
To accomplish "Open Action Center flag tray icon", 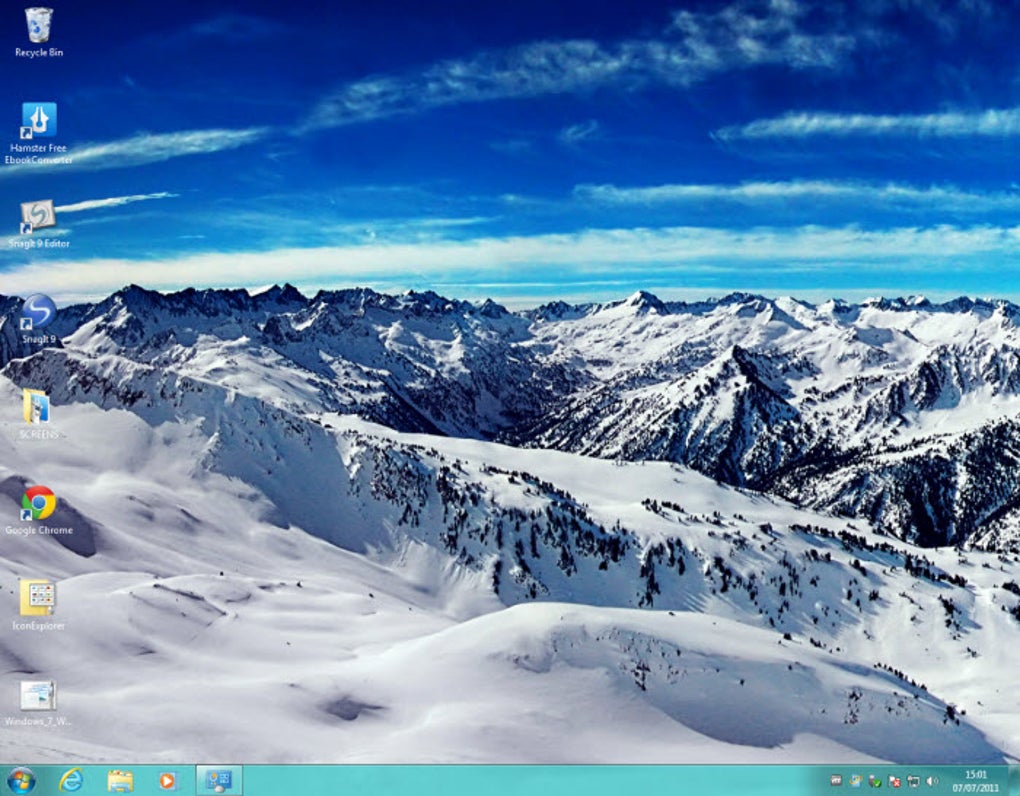I will pos(894,781).
